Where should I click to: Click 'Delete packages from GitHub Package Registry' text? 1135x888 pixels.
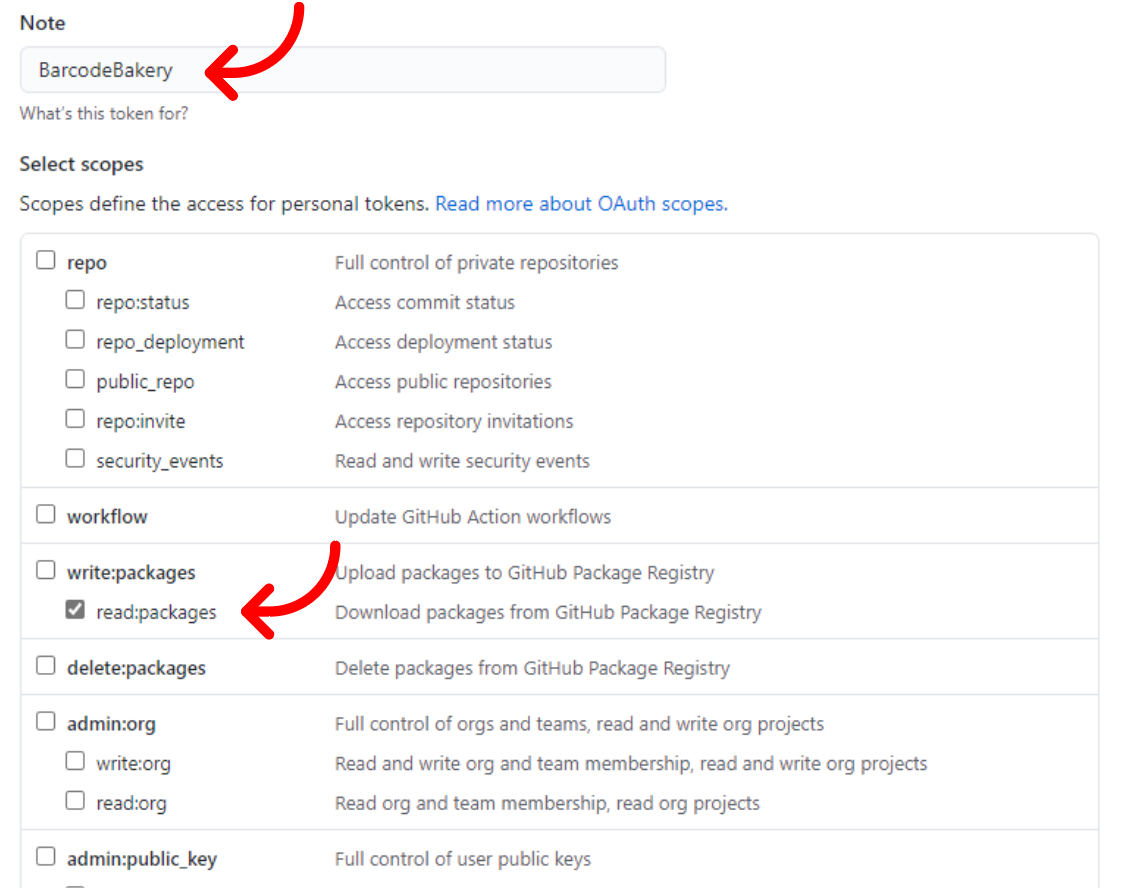pos(532,668)
